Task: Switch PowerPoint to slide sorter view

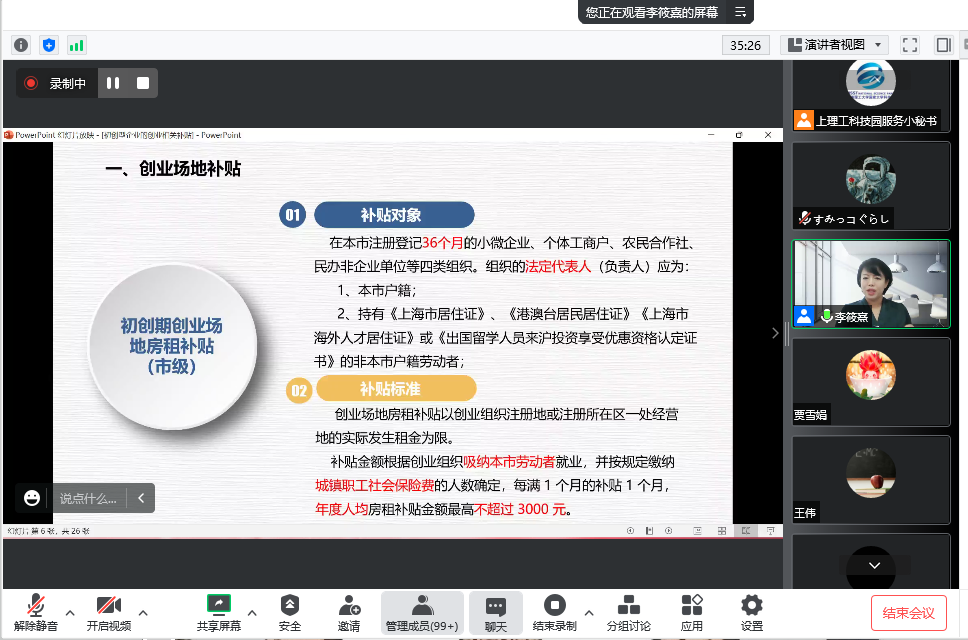Action: point(722,531)
